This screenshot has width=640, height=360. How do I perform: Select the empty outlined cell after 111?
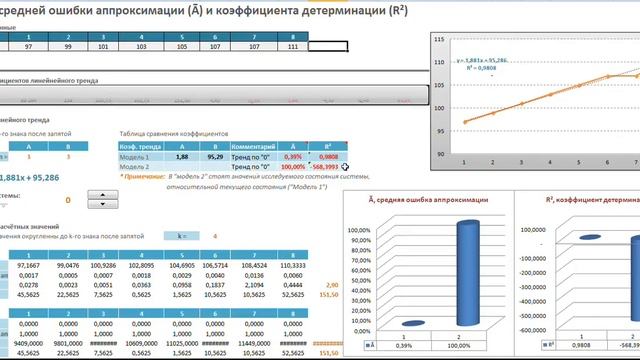click(x=328, y=46)
